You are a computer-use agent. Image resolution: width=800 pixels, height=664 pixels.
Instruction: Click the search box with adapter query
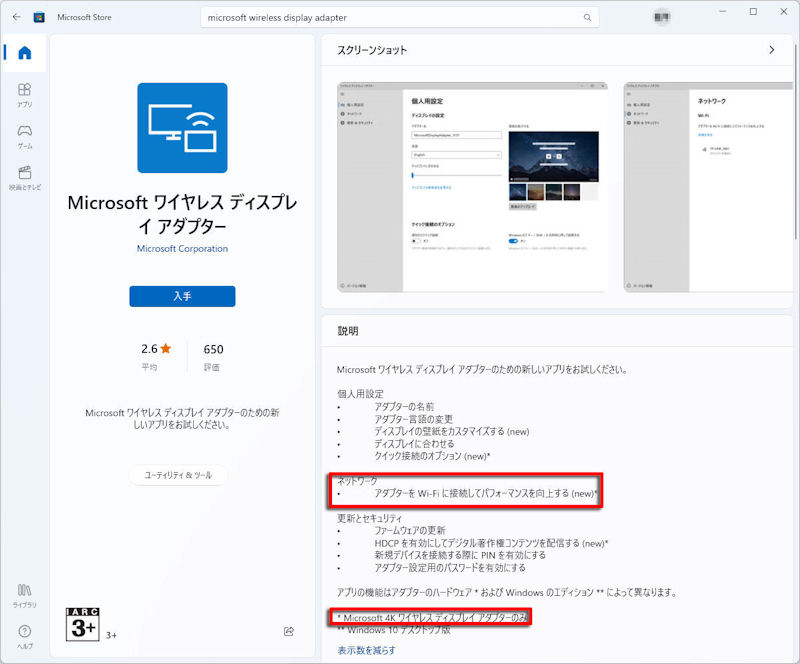click(399, 17)
